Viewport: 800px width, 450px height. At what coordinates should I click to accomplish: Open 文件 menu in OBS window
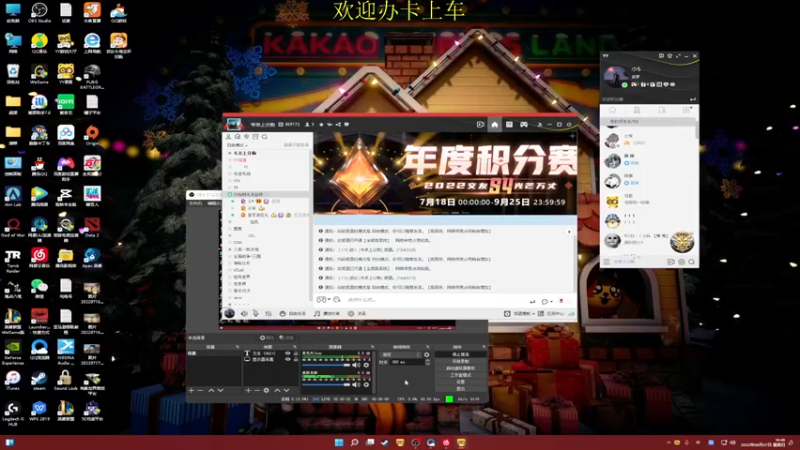195,203
